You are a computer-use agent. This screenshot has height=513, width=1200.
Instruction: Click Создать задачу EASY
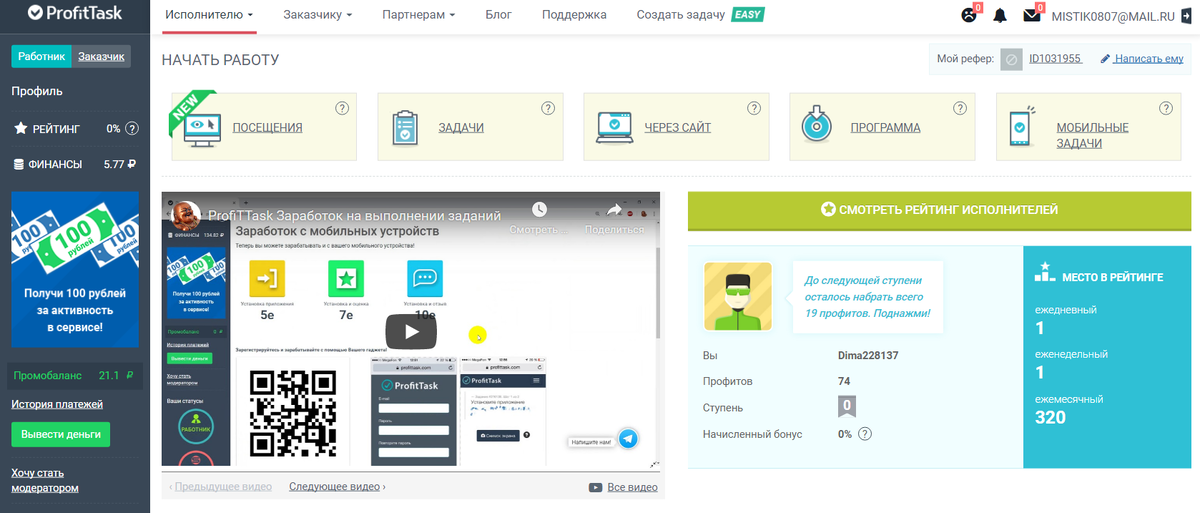[700, 15]
